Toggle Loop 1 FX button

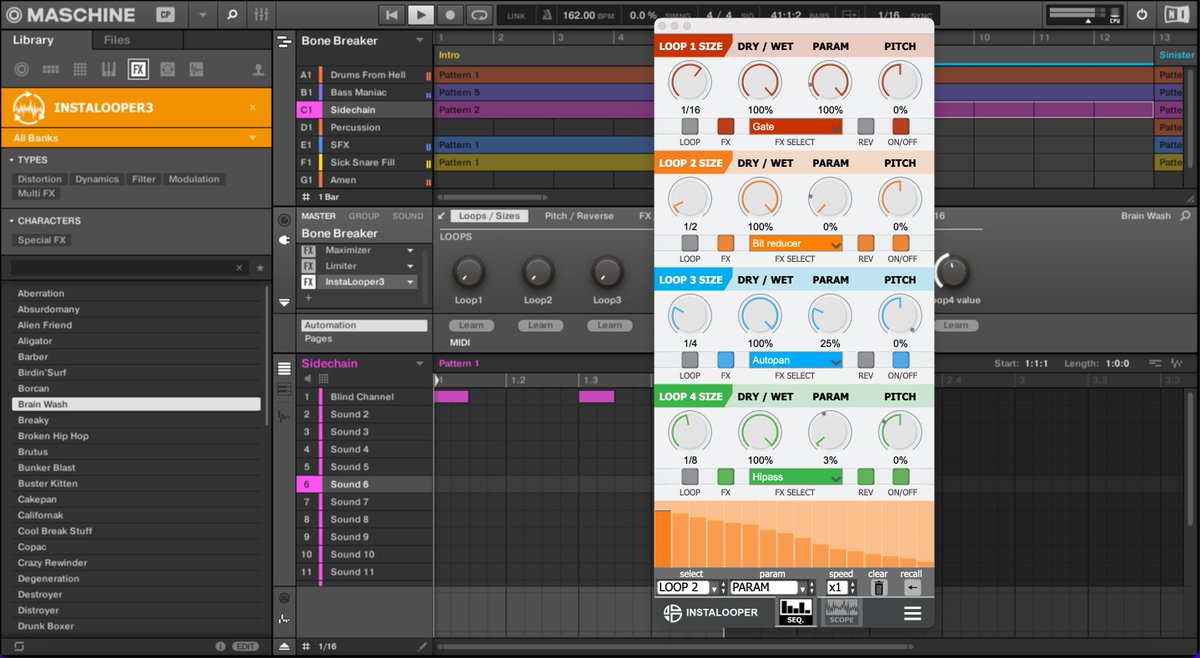click(x=726, y=127)
